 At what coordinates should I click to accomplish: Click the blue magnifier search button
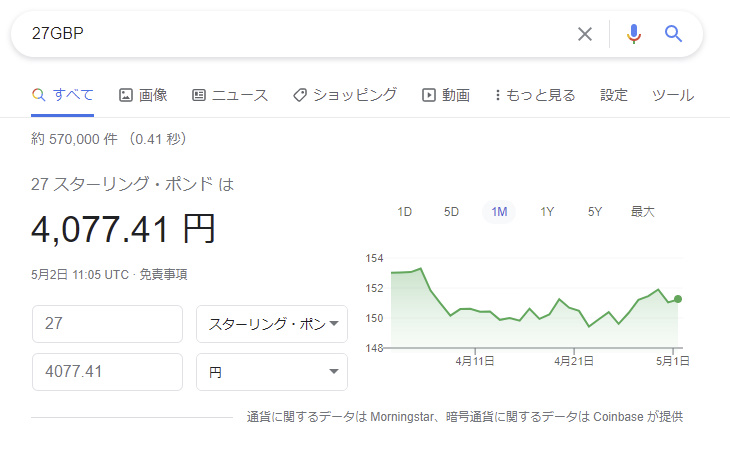673,34
